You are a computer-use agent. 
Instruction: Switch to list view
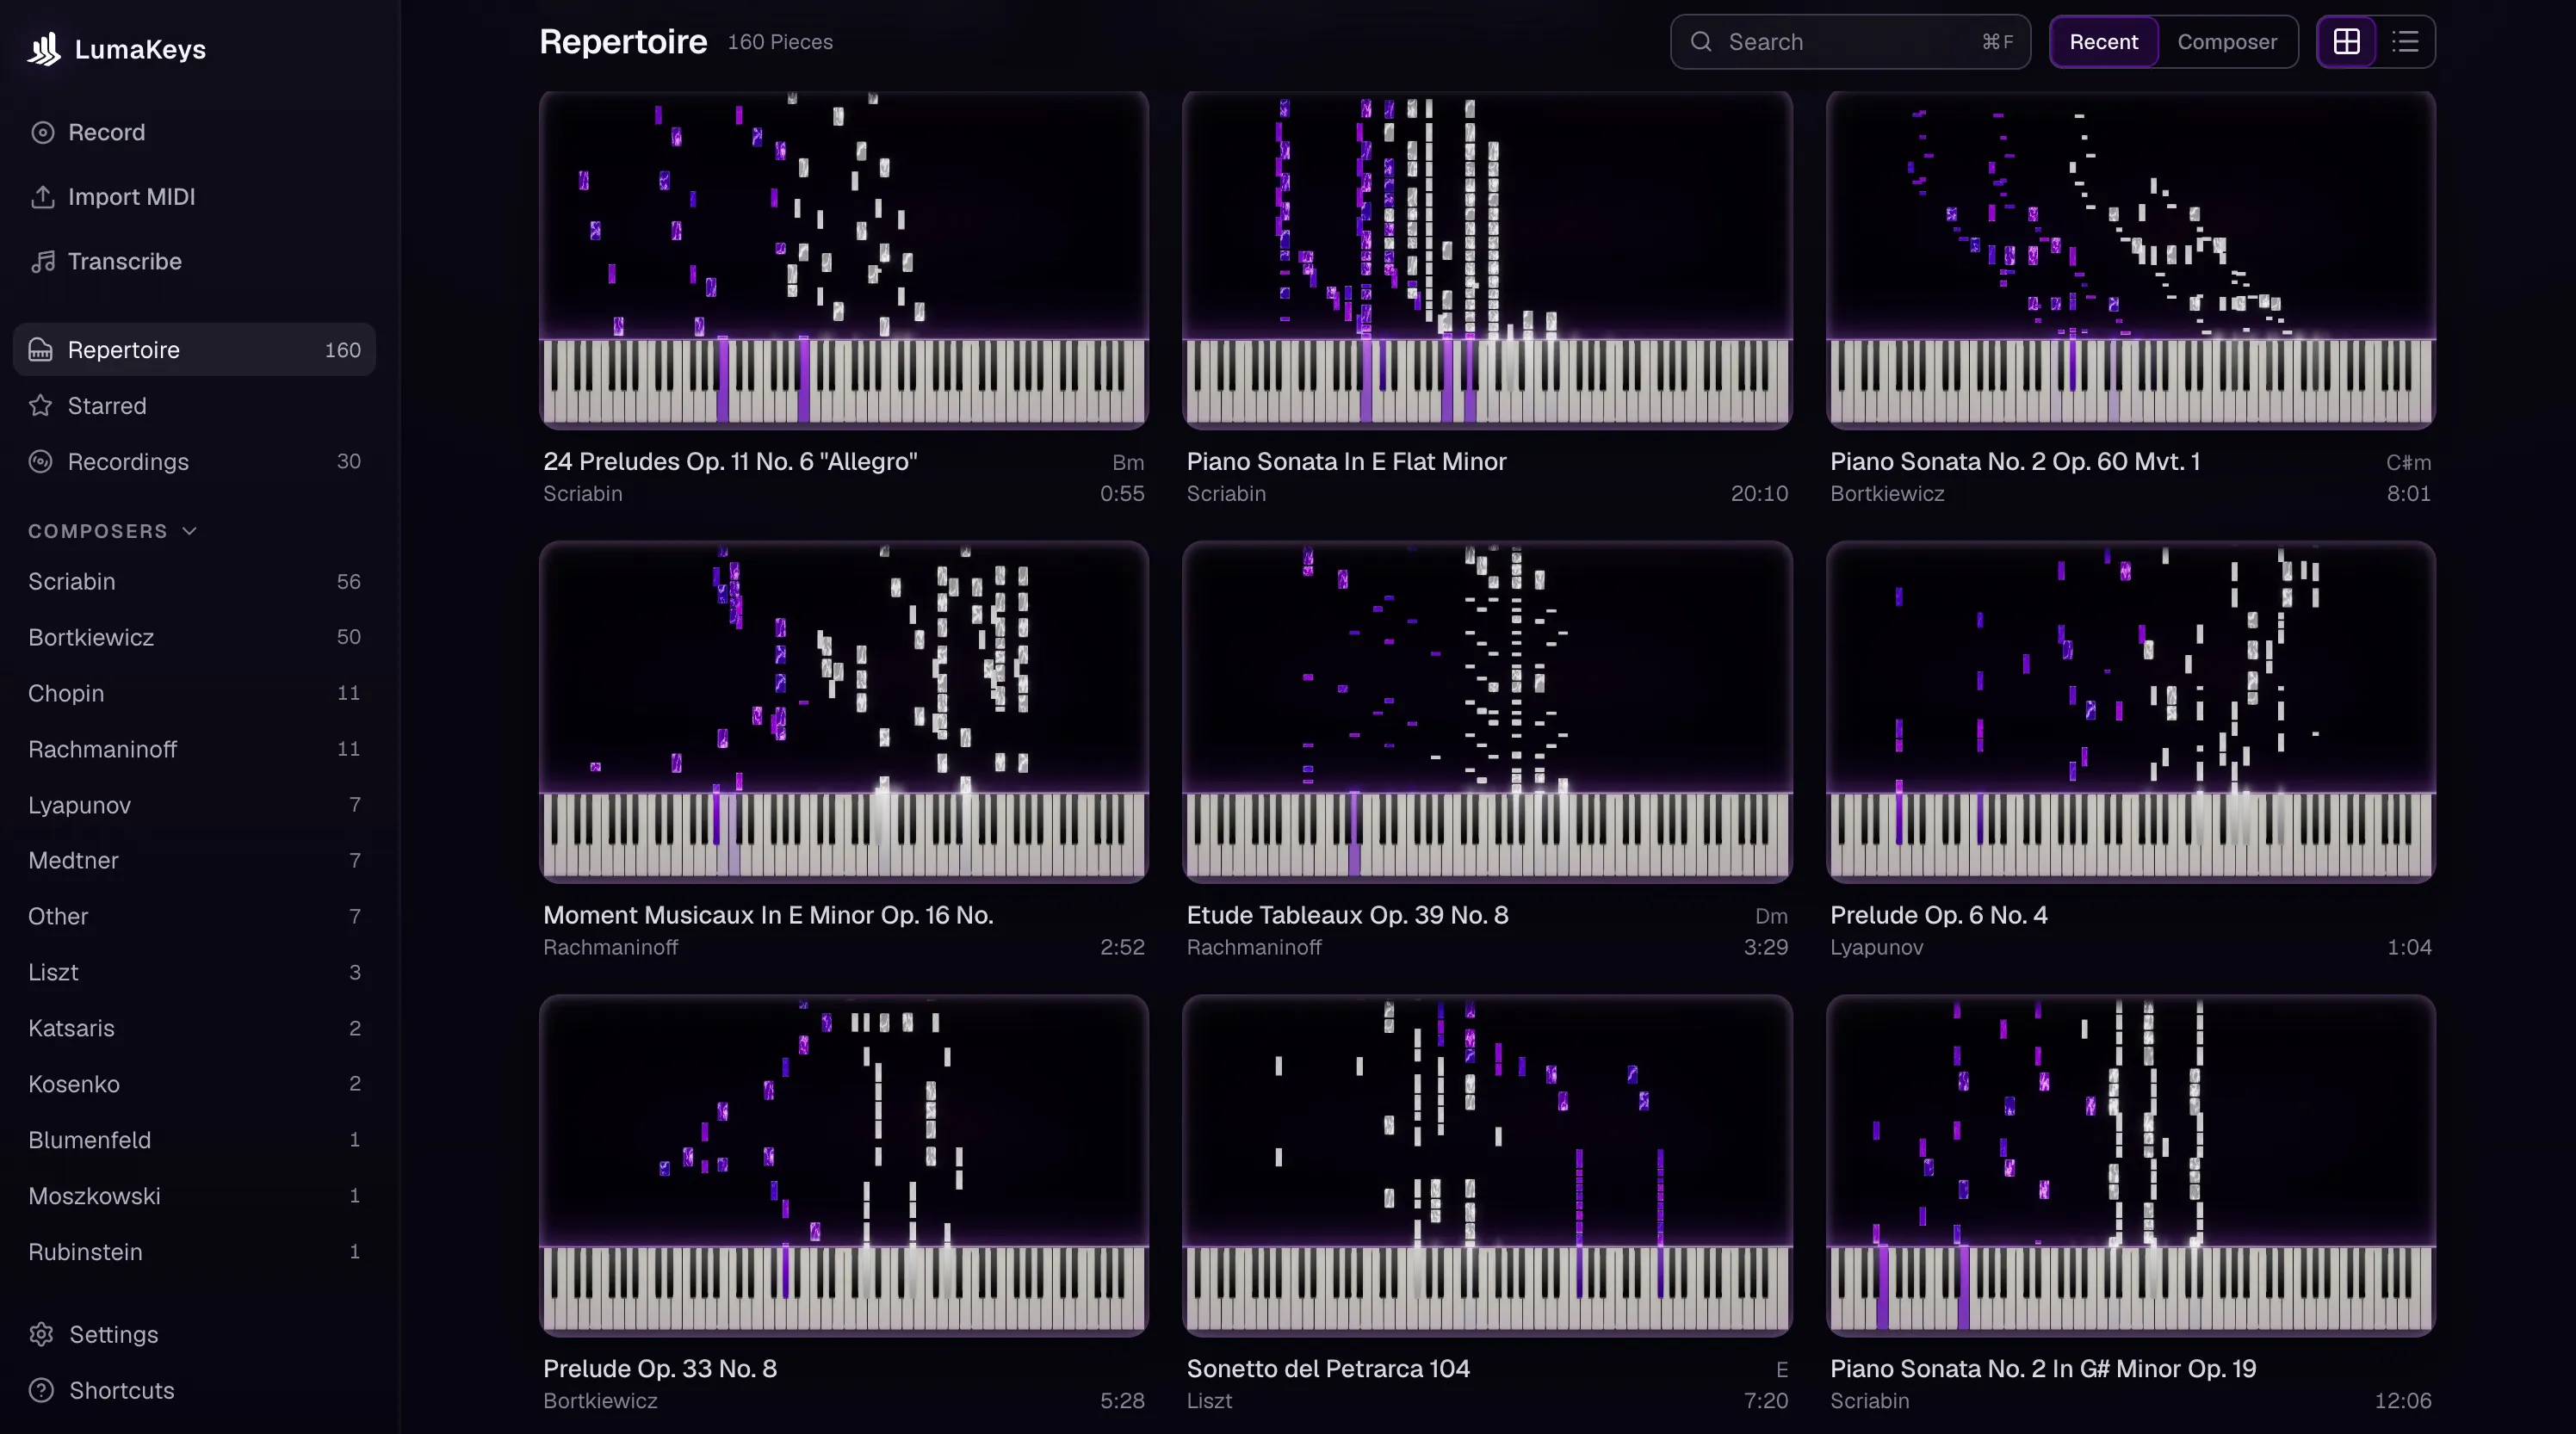pos(2405,42)
